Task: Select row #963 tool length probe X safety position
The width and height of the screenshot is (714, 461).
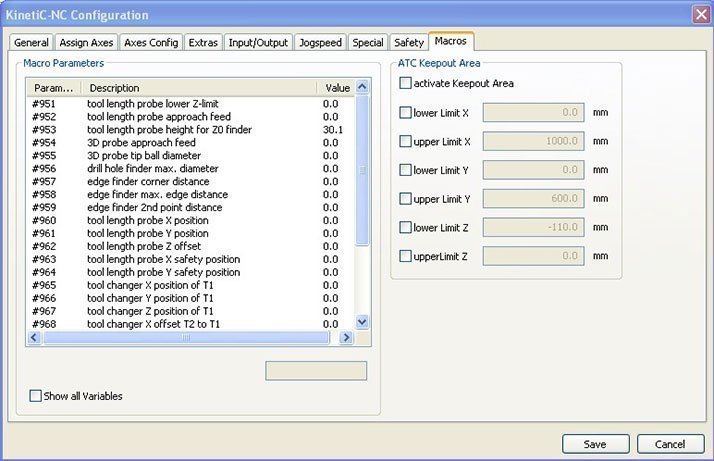Action: [190, 259]
